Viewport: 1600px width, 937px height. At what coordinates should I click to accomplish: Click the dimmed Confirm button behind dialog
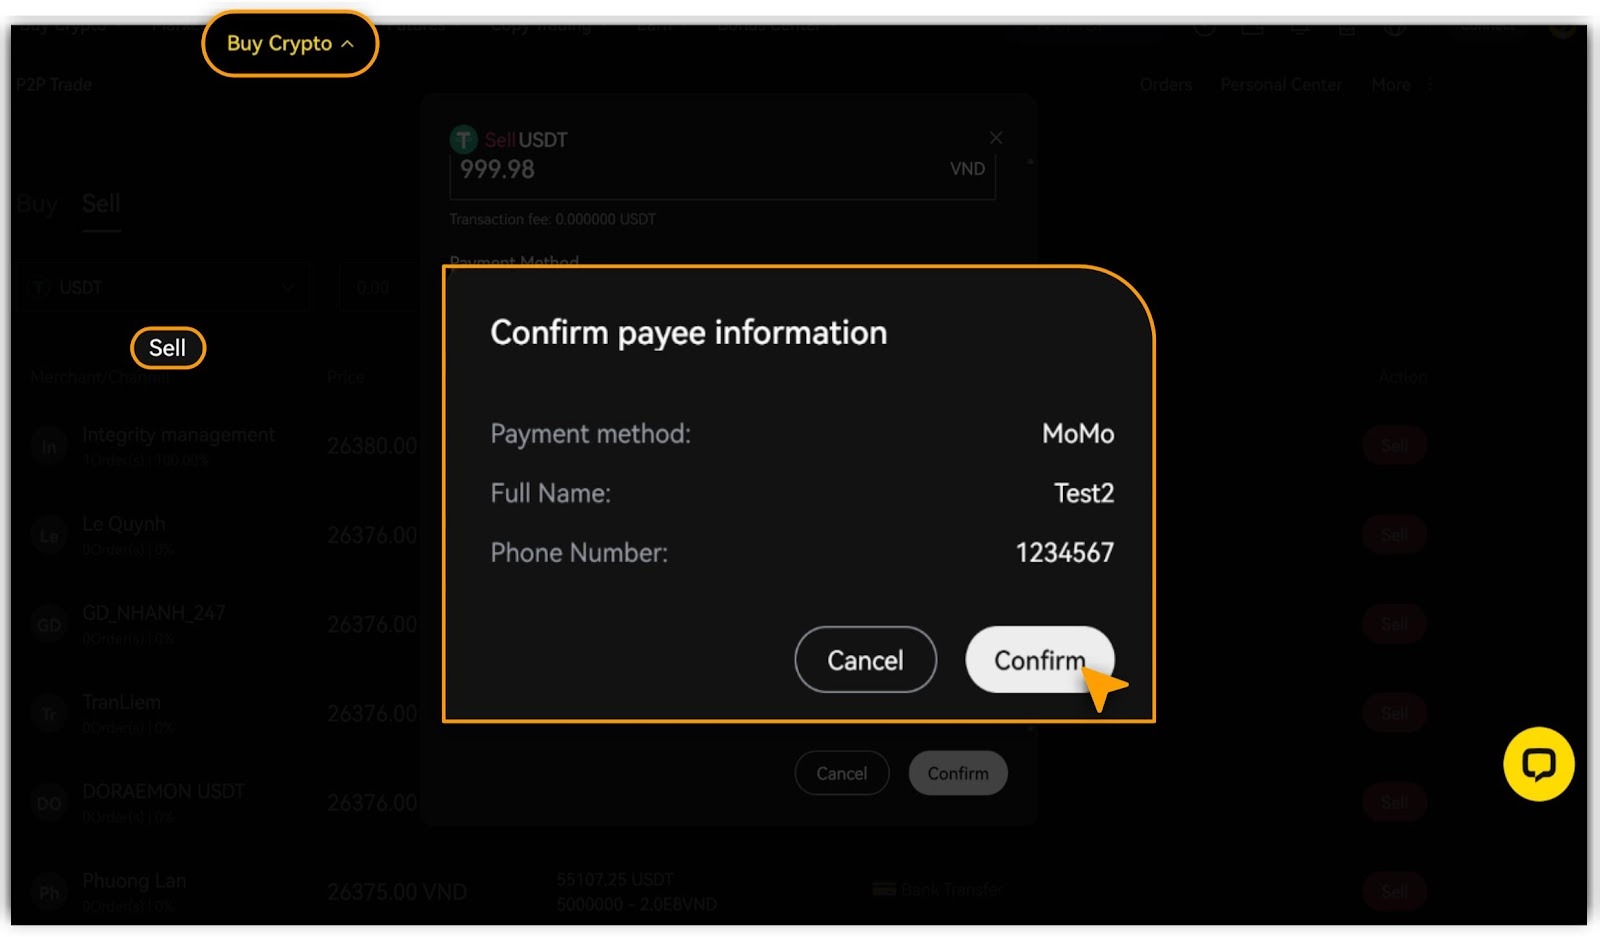click(x=958, y=773)
